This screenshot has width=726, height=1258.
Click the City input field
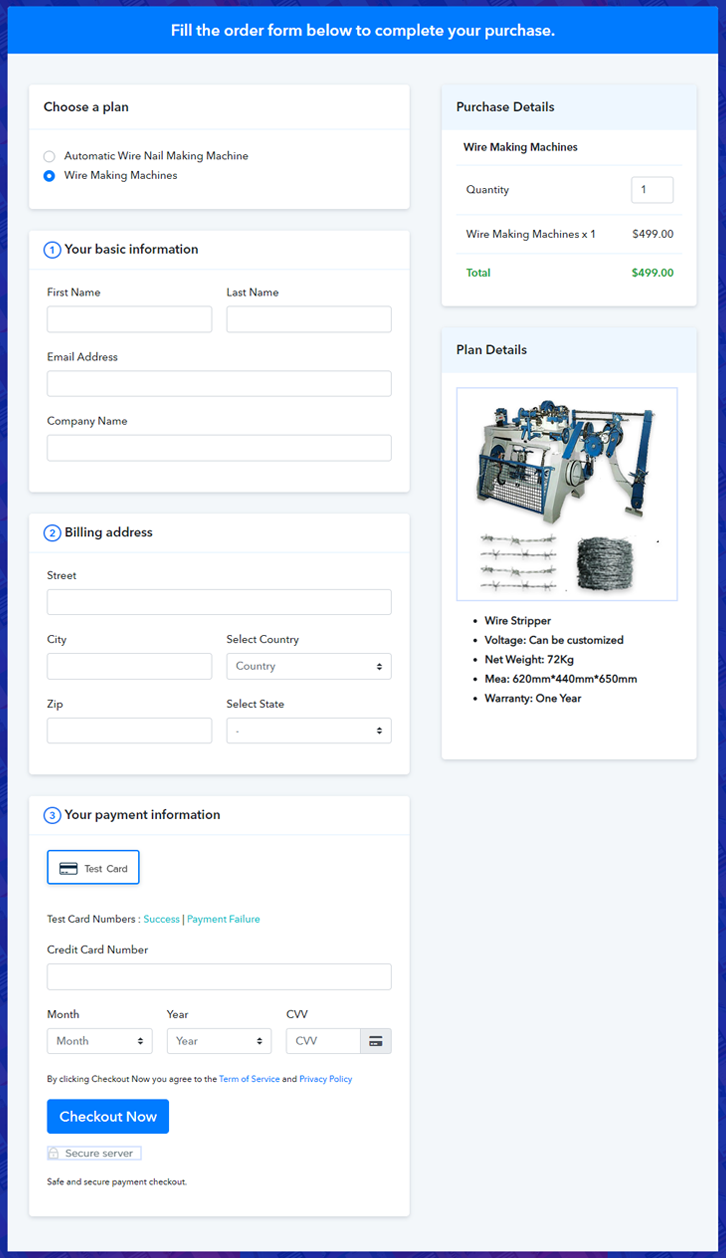(129, 666)
